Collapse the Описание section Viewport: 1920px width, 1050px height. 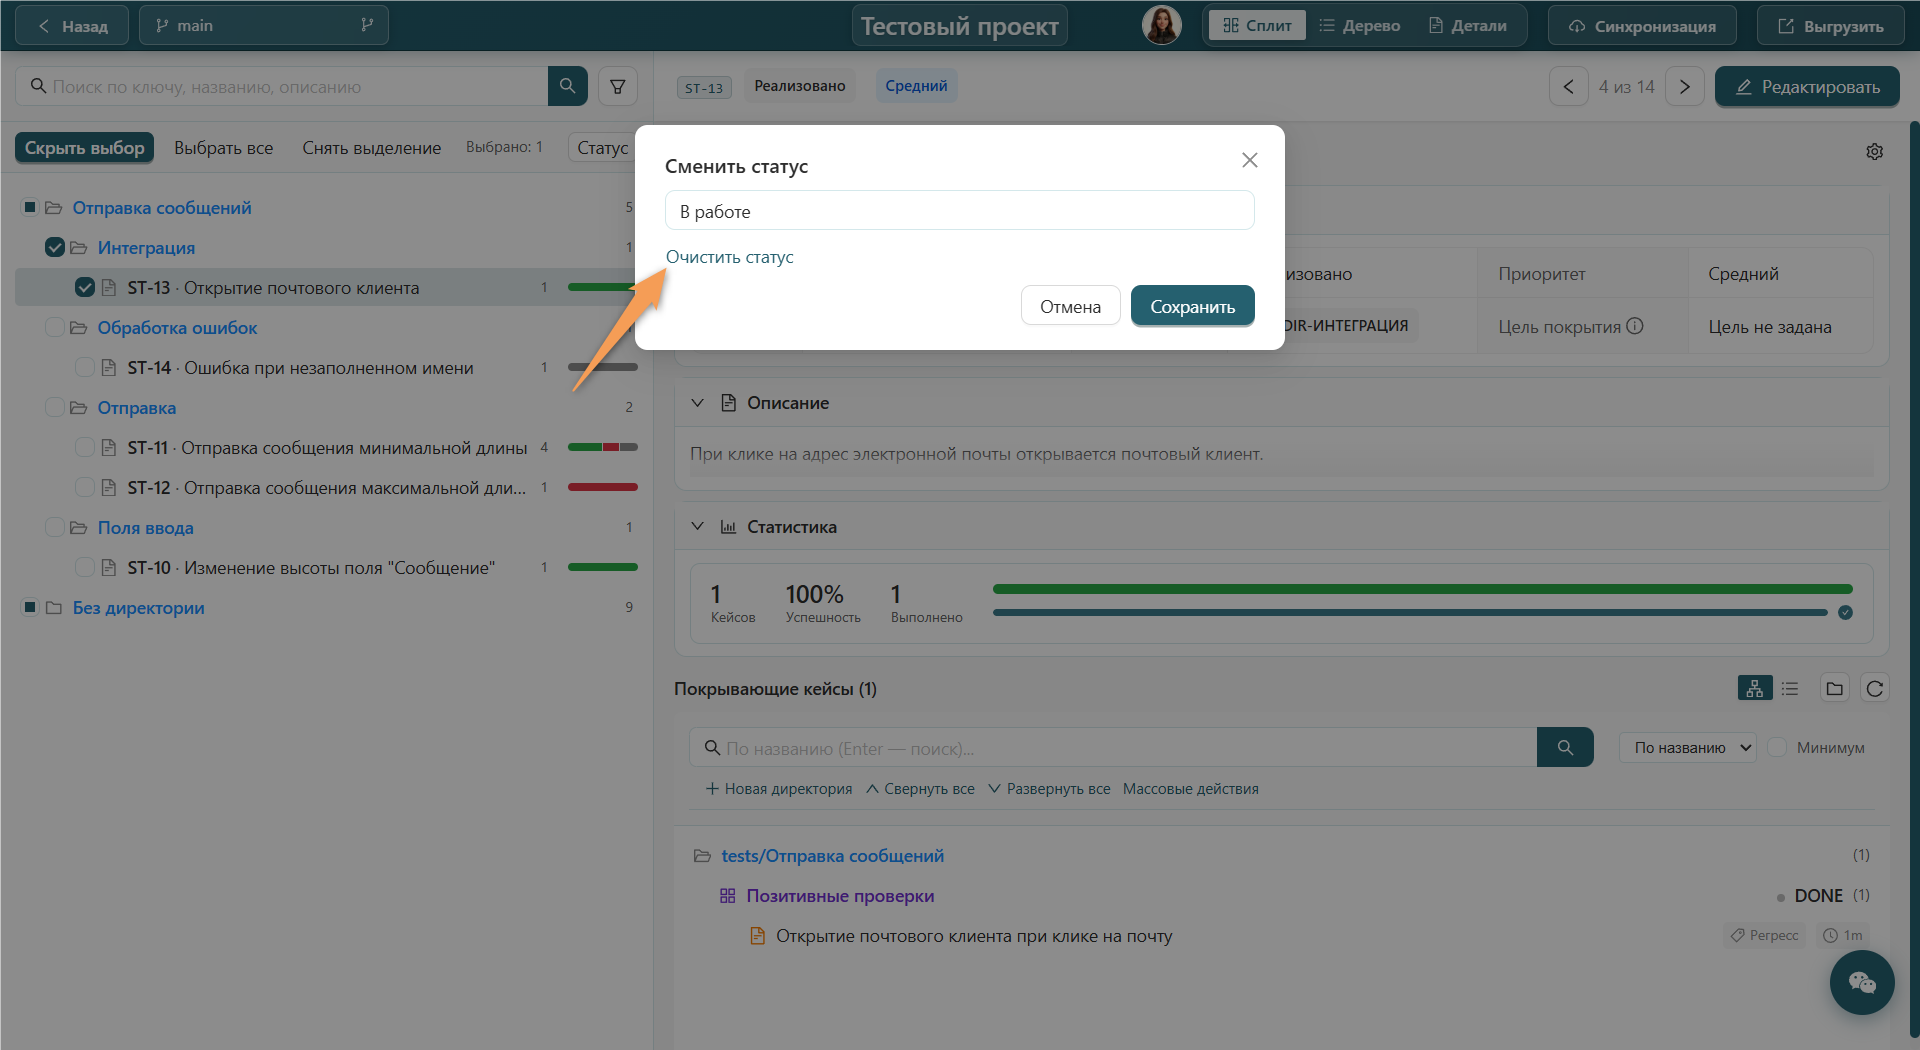pos(698,403)
